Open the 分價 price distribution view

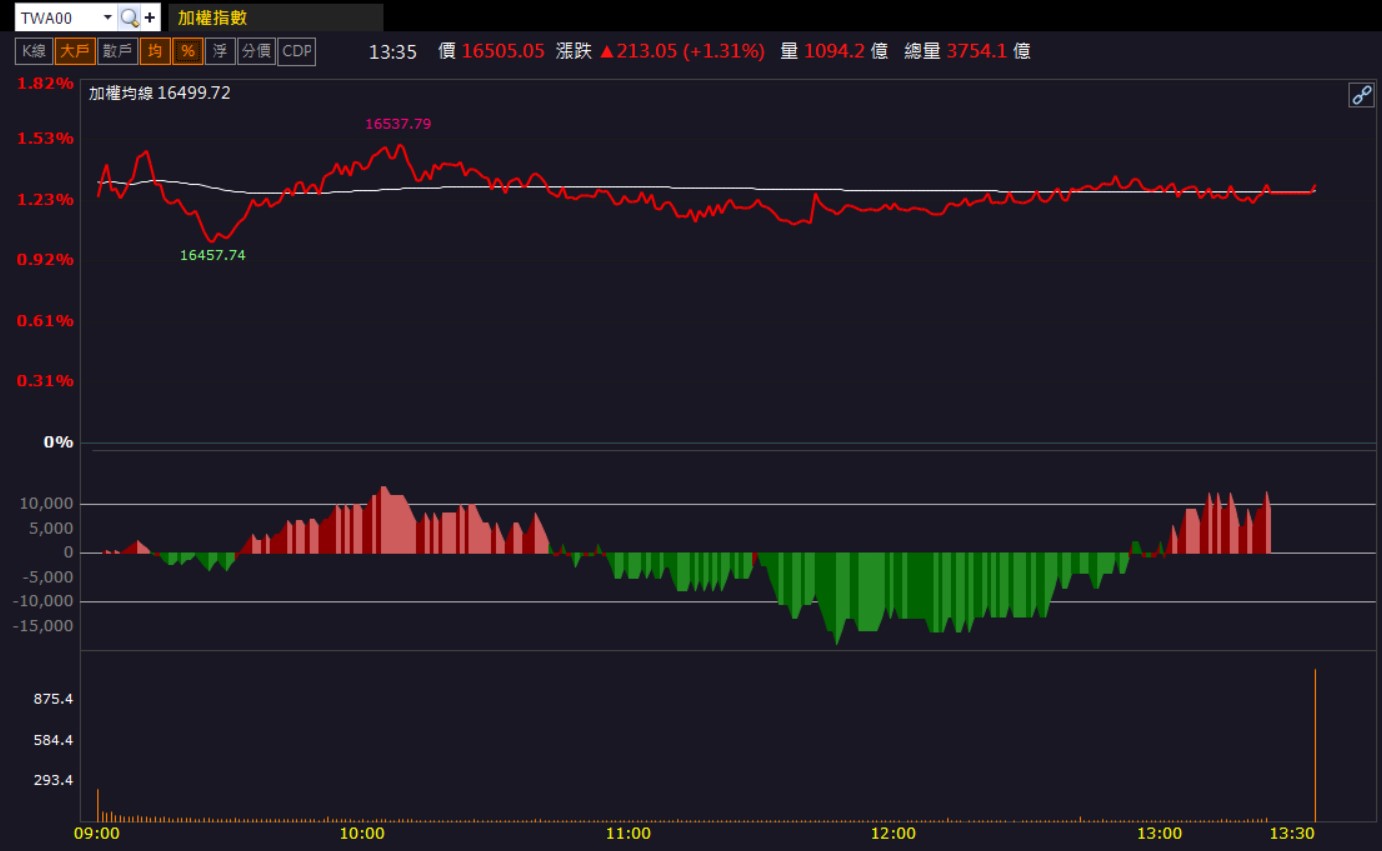(257, 51)
